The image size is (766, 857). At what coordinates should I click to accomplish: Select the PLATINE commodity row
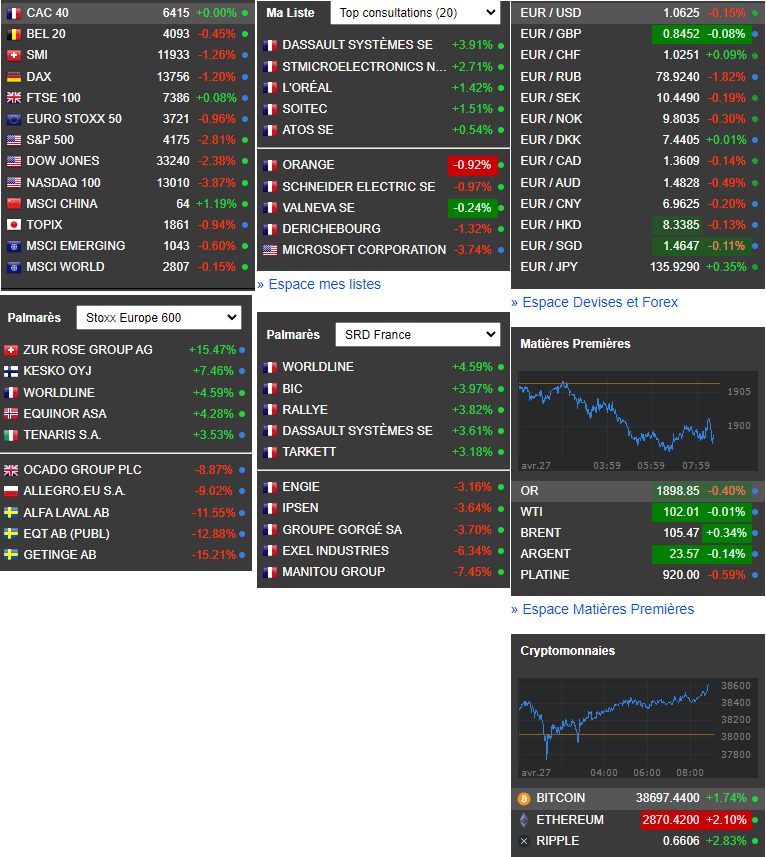(638, 575)
